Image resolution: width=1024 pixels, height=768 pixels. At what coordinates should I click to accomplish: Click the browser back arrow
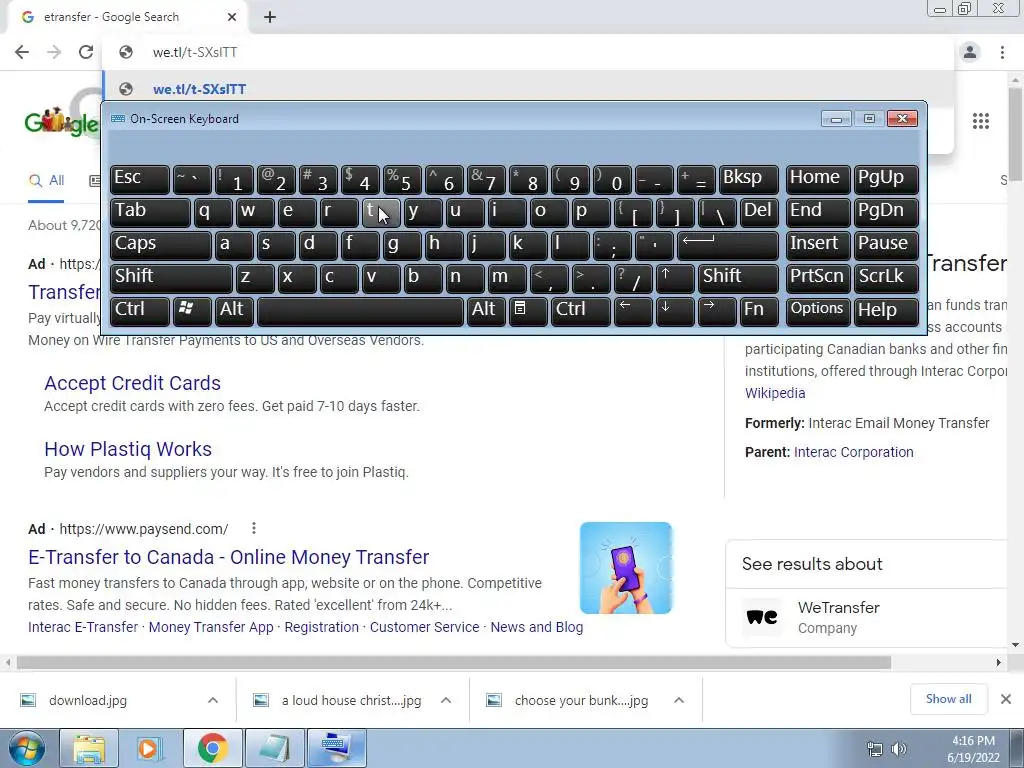[22, 52]
